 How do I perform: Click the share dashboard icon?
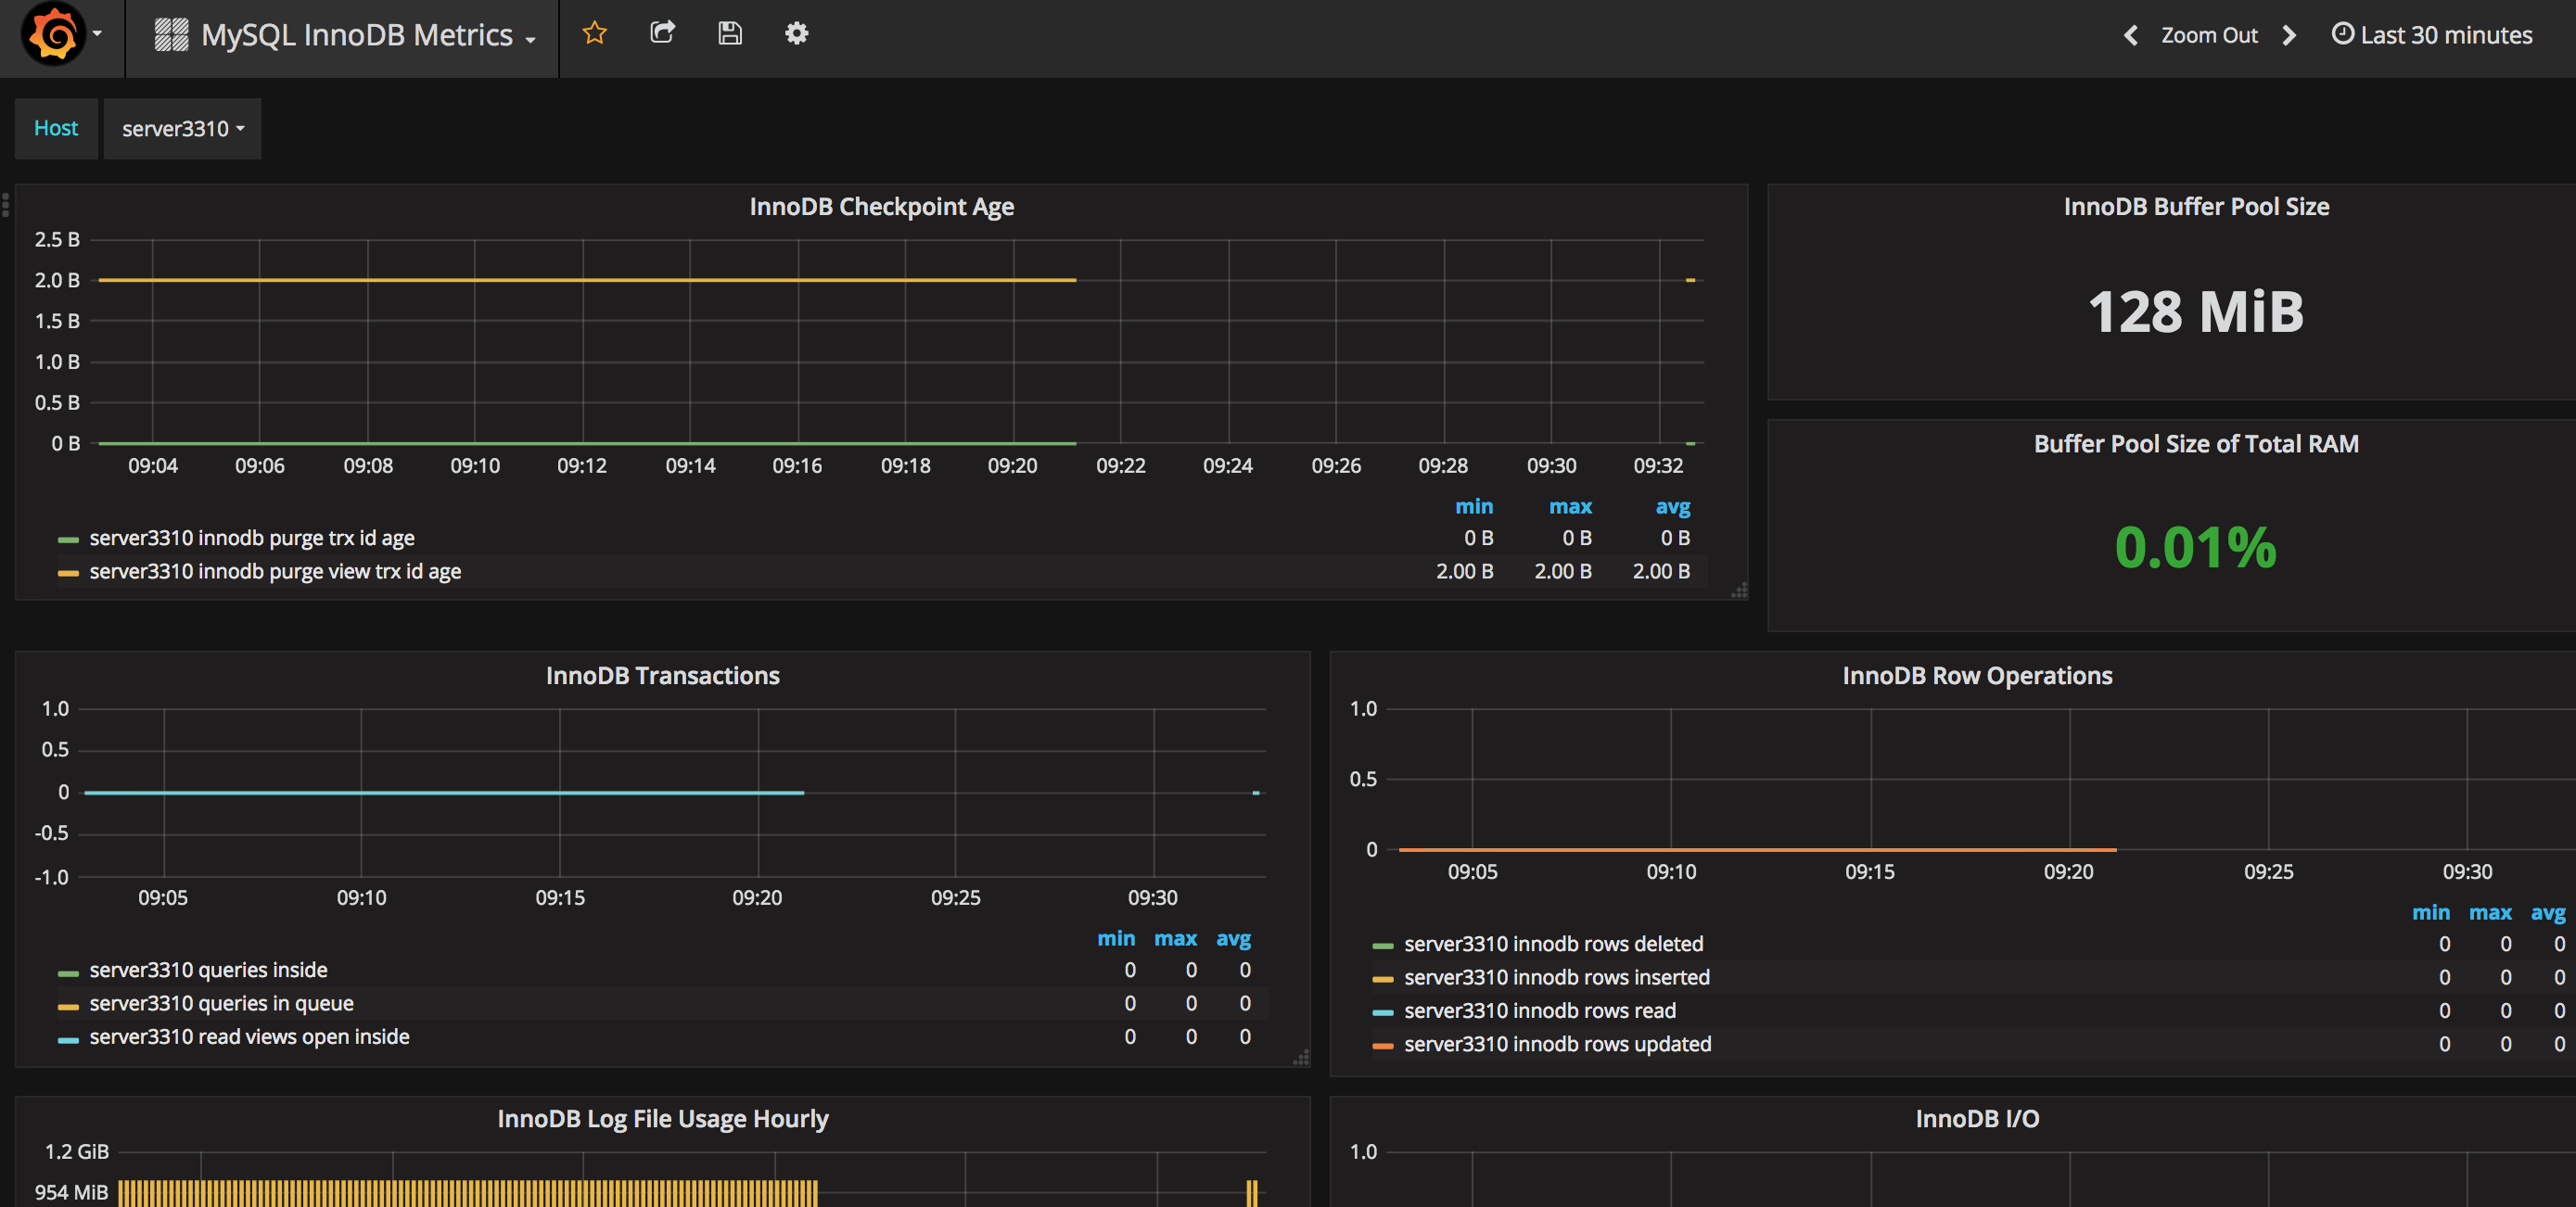pos(662,33)
